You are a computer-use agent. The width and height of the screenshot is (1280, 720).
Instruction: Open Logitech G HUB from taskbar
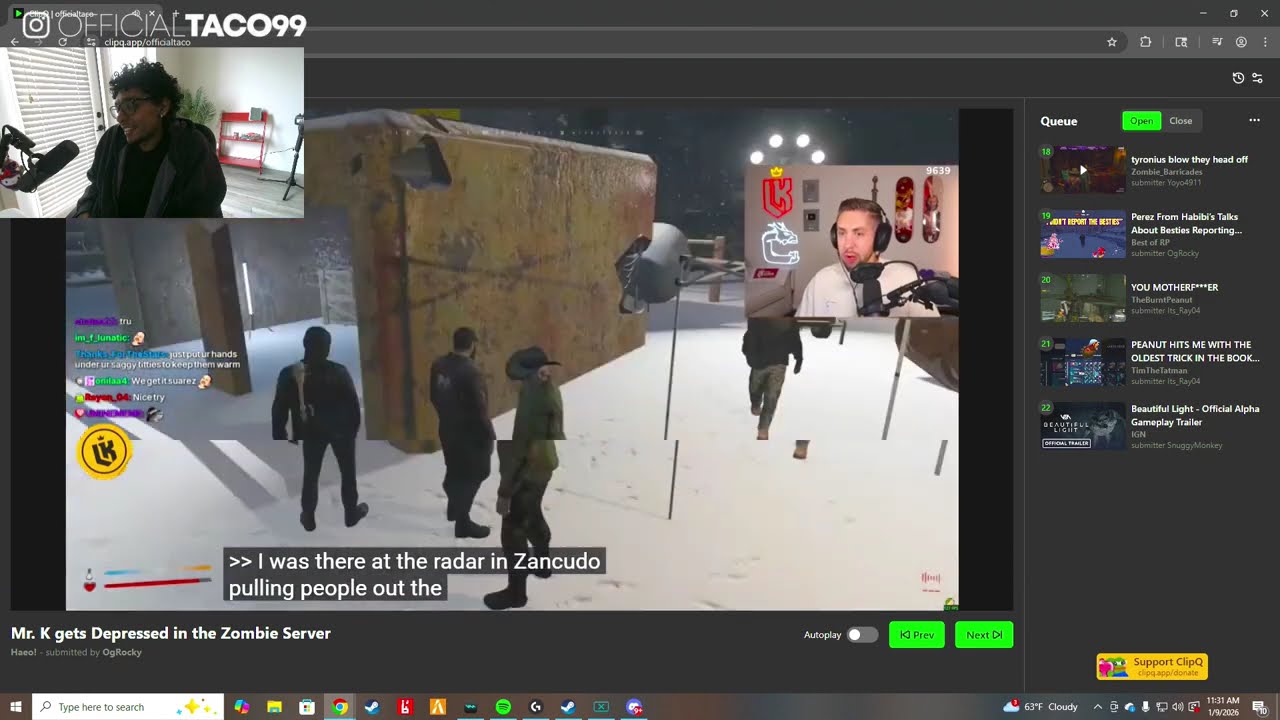536,707
